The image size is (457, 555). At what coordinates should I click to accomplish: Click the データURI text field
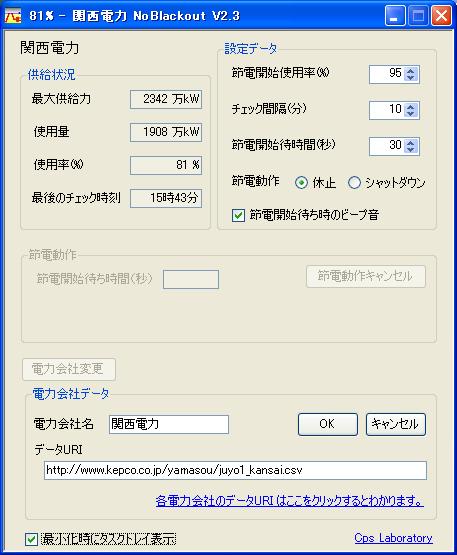point(235,470)
